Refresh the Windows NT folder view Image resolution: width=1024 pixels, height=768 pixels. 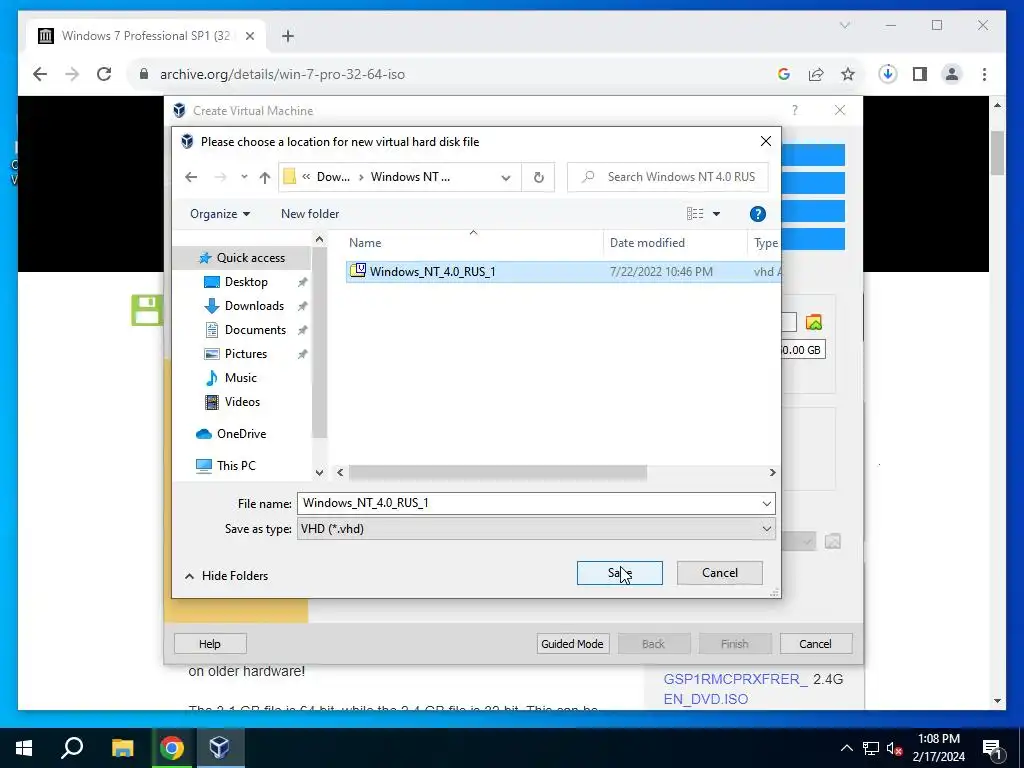(x=538, y=177)
